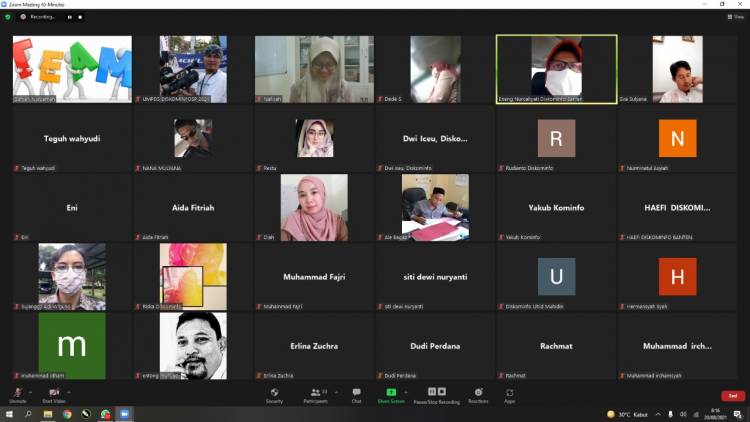Open the Chat panel
750x422 pixels.
click(356, 394)
